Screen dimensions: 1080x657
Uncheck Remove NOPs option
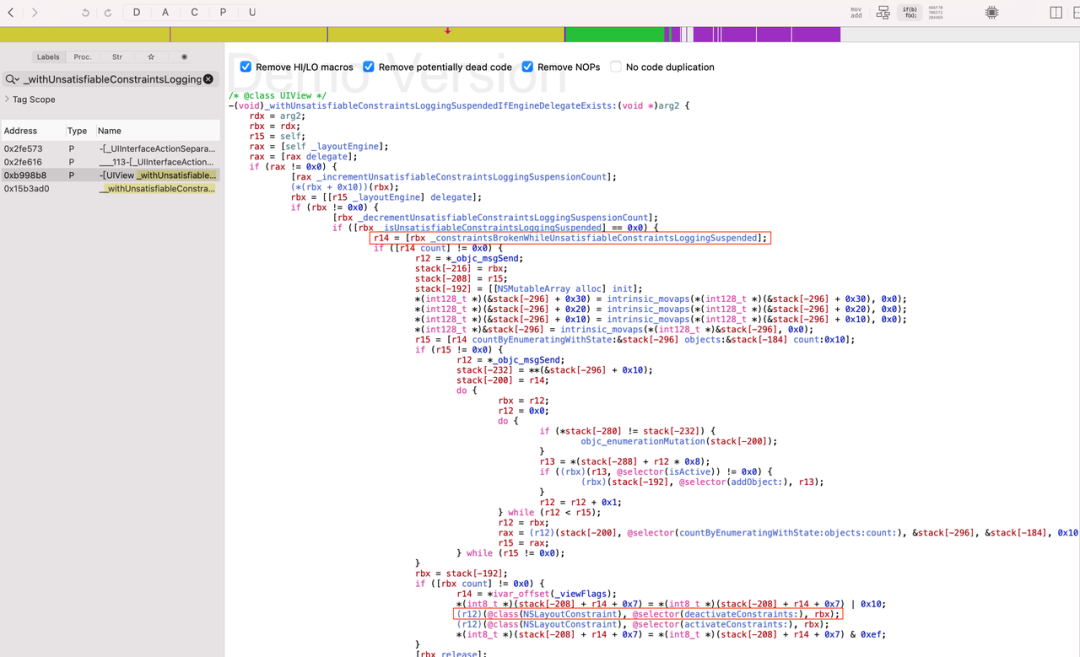(x=528, y=67)
